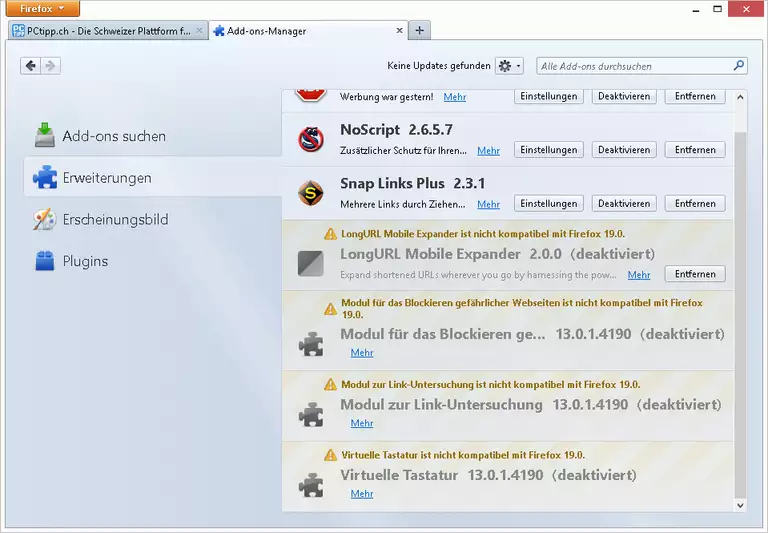This screenshot has width=768, height=533.
Task: Open a new tab with plus button
Action: point(420,30)
